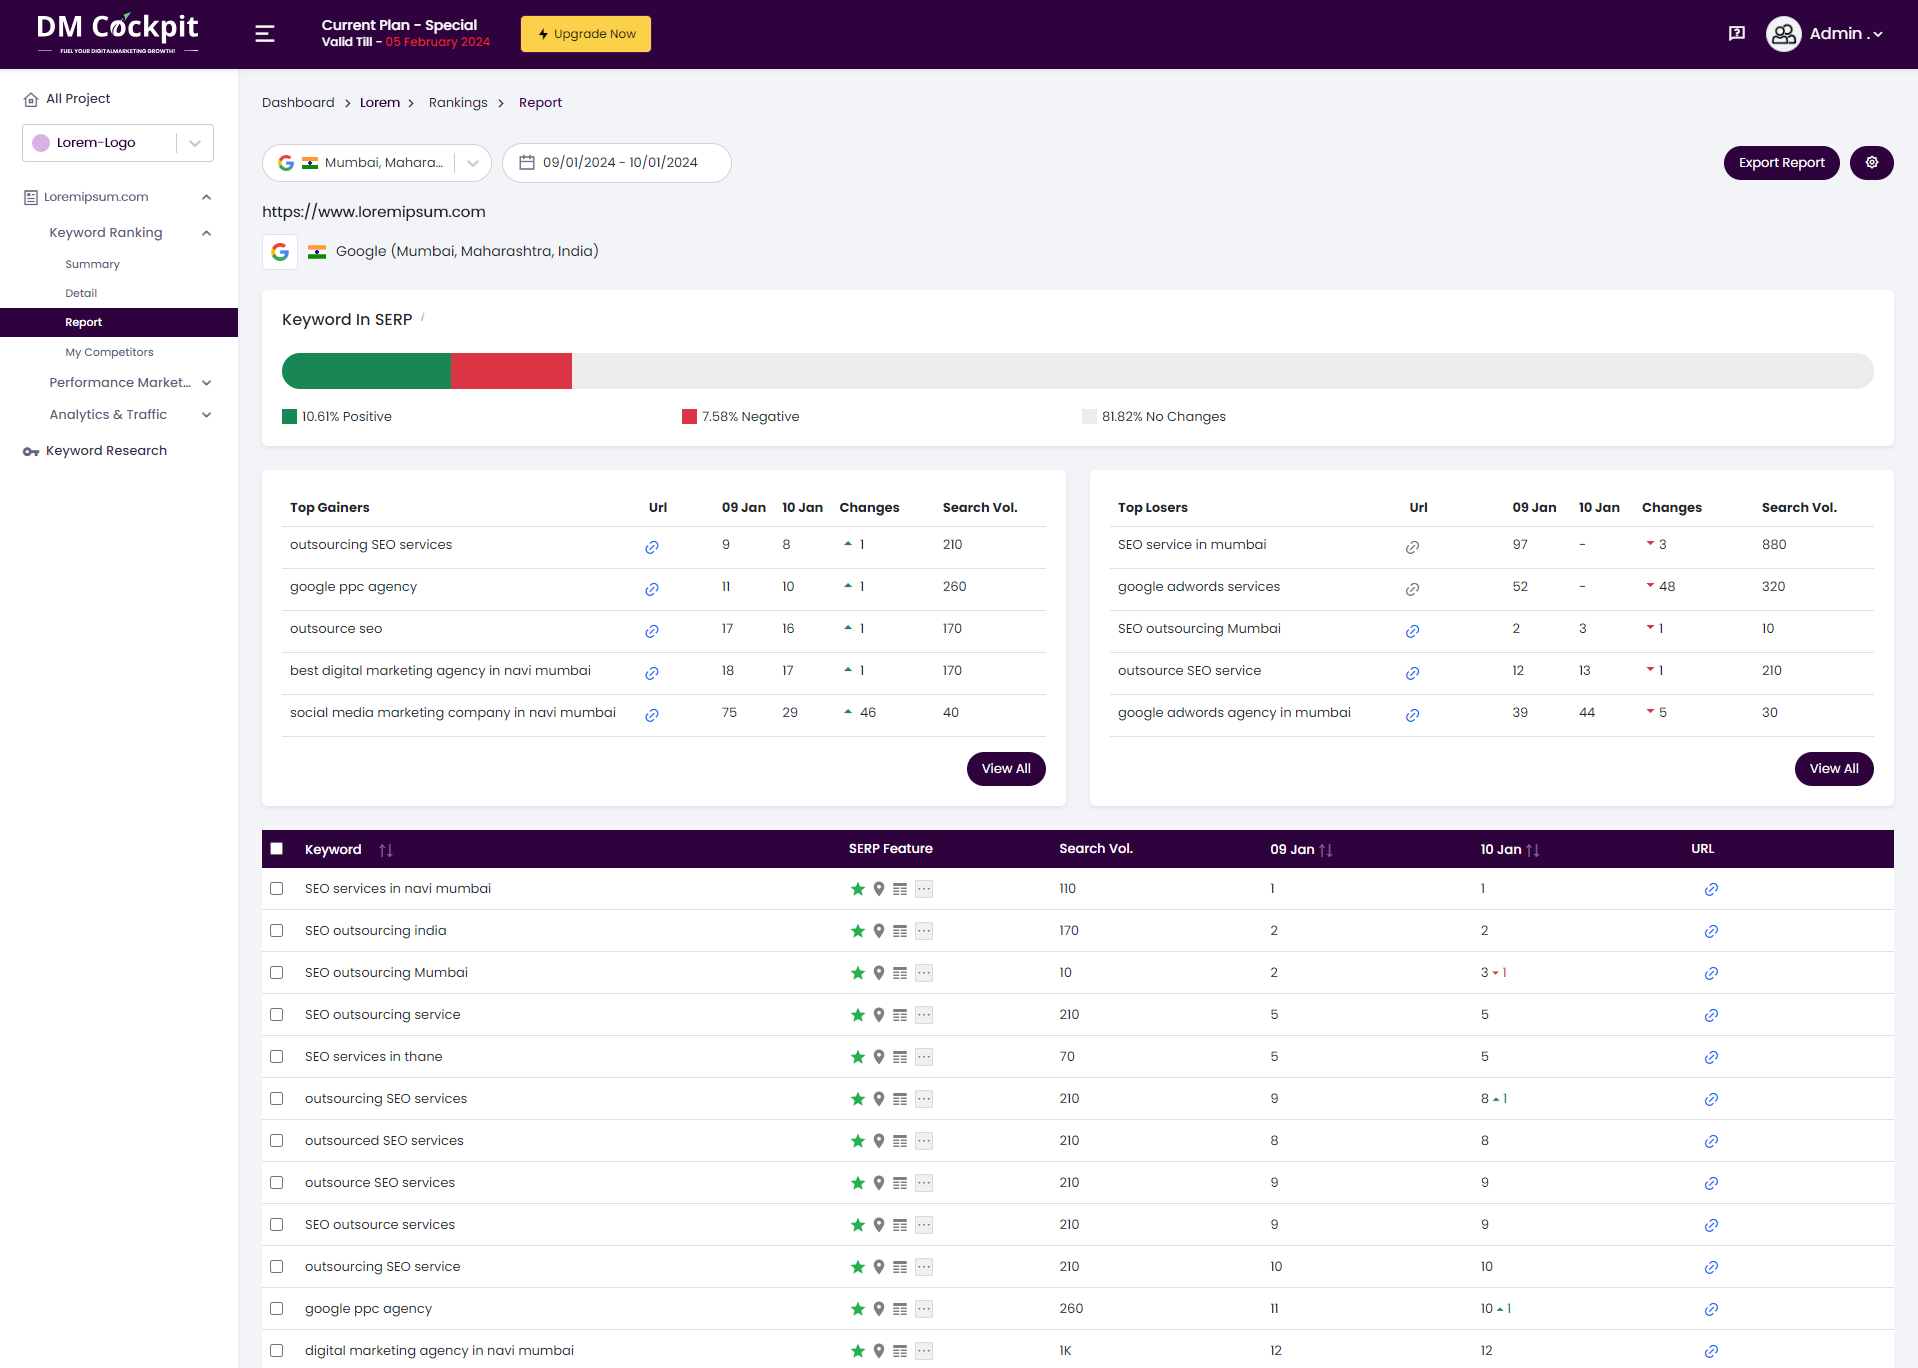This screenshot has height=1368, width=1918.
Task: Click the Export Report button
Action: (1781, 162)
